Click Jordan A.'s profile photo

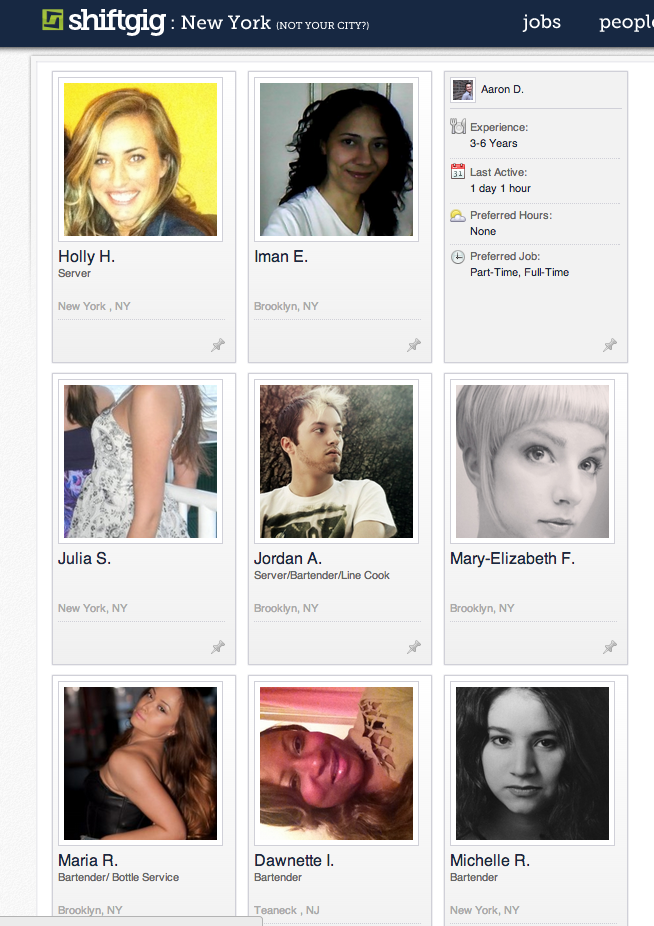(336, 461)
